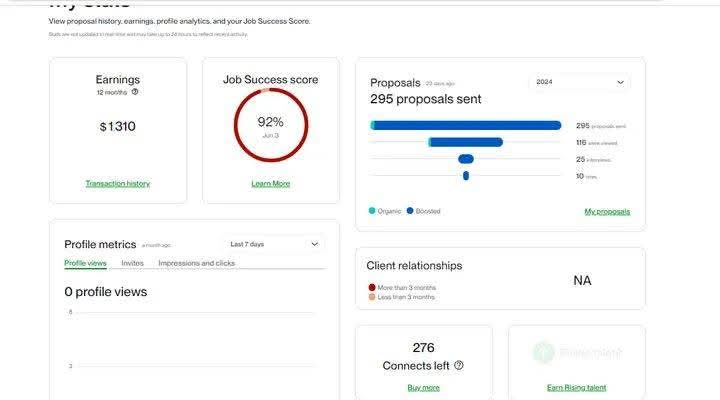This screenshot has height=400, width=720.
Task: Click the More than 3 months legend dot
Action: pos(373,288)
